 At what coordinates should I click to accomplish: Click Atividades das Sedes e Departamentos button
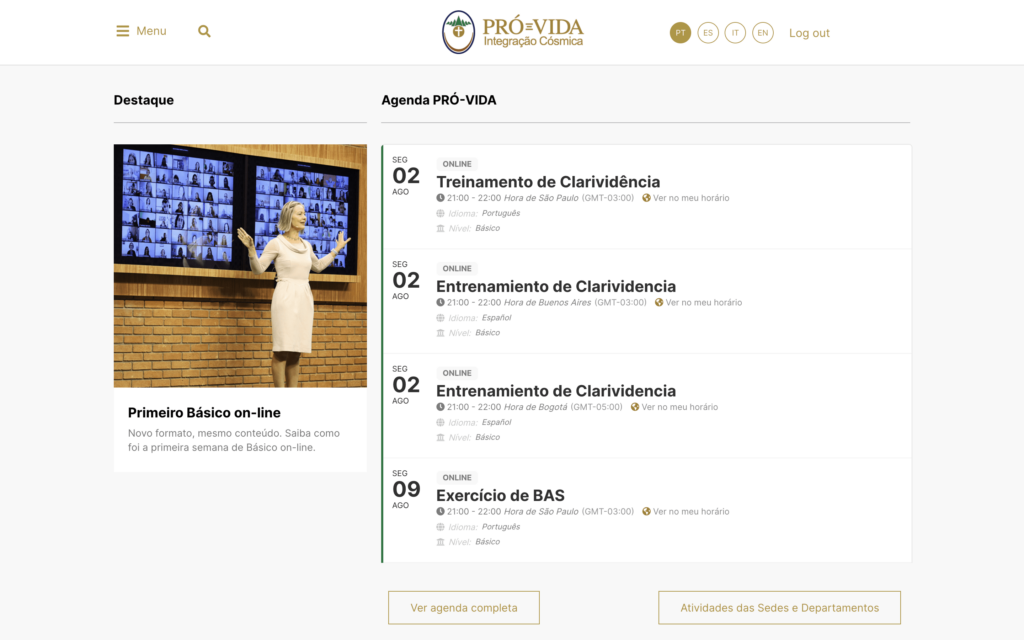coord(779,608)
